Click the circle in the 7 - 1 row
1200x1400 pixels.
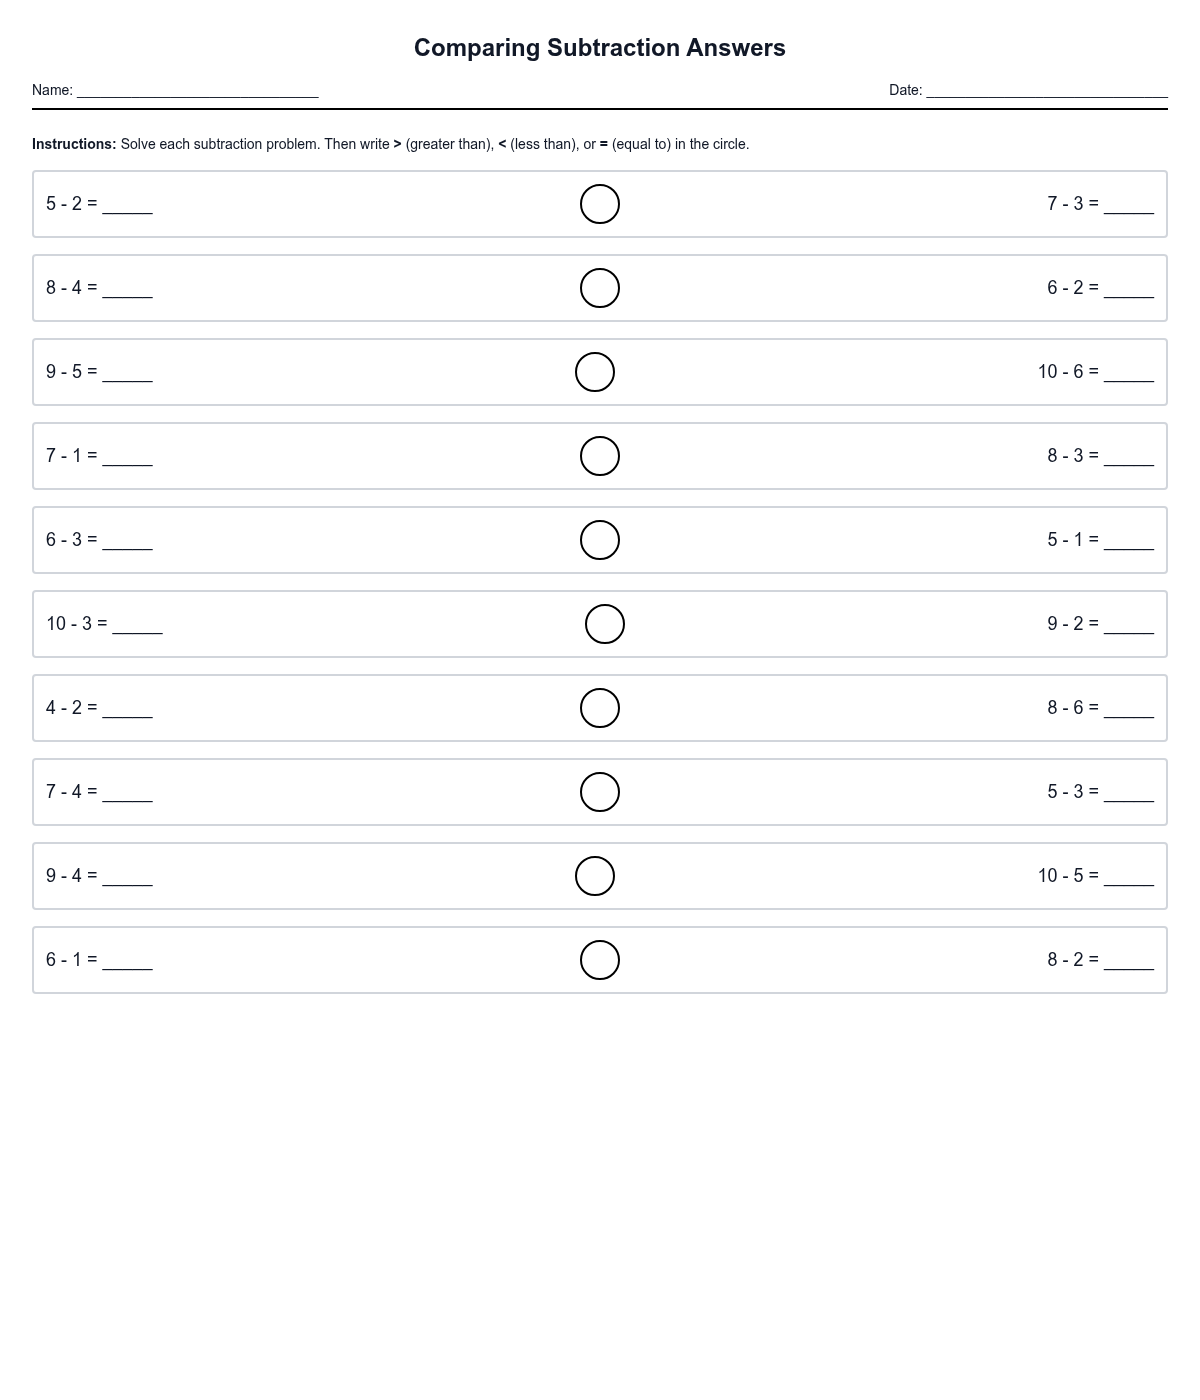click(x=600, y=456)
